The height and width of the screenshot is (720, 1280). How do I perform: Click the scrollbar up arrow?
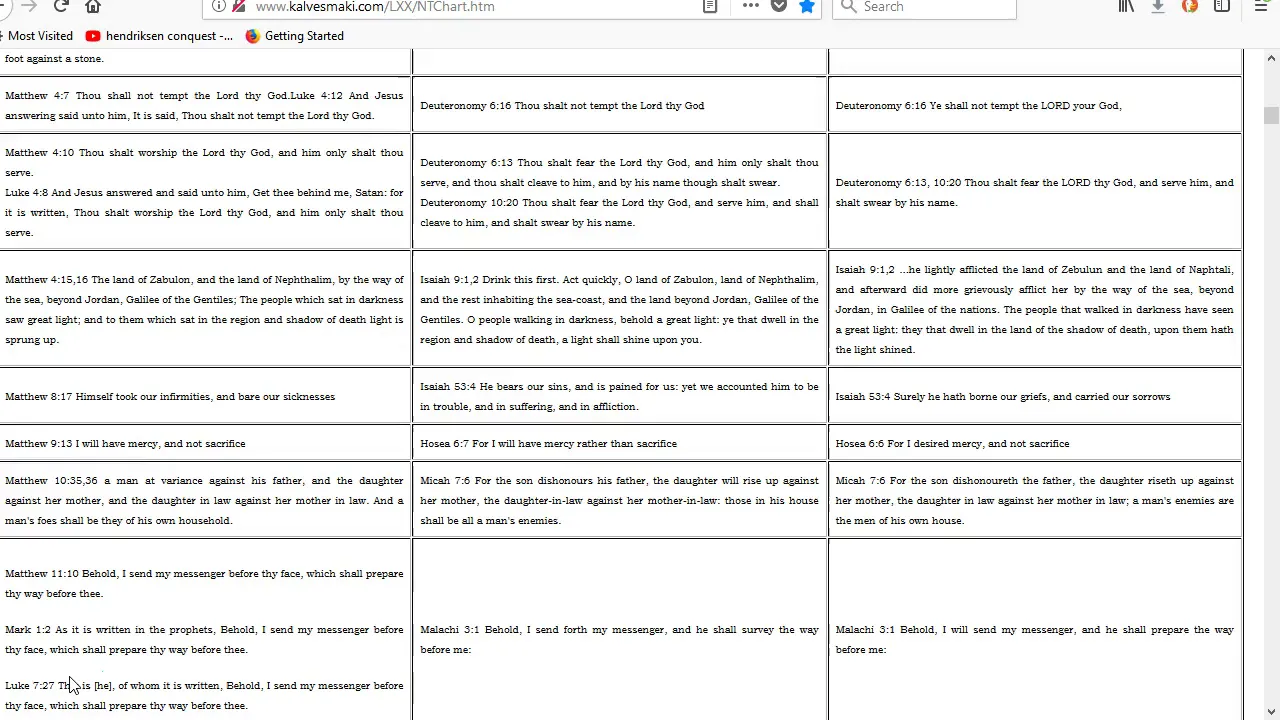[1271, 58]
